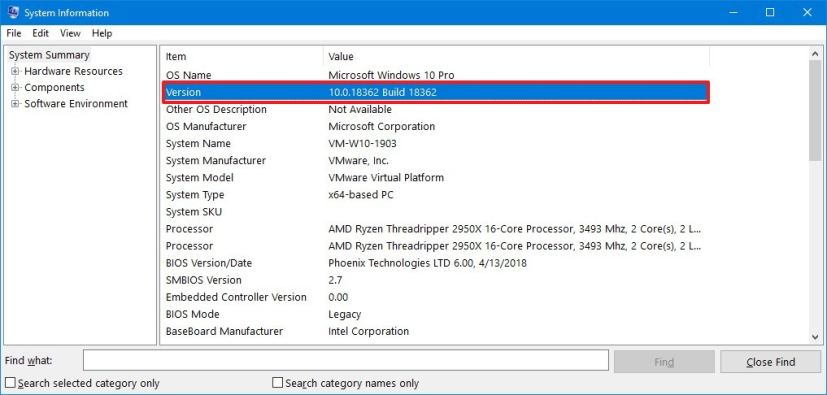This screenshot has height=395, width=827.
Task: Select the SMBIOS Version row
Action: point(435,280)
